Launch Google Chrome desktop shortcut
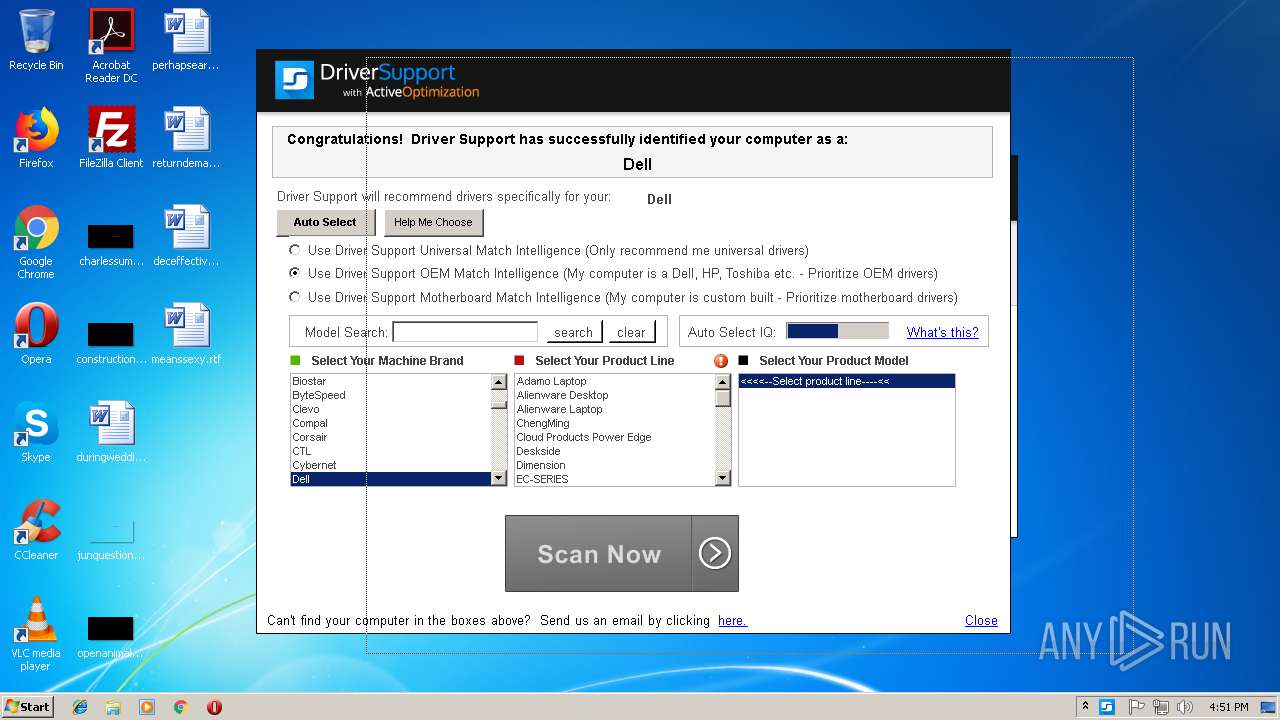1280x720 pixels. click(36, 241)
